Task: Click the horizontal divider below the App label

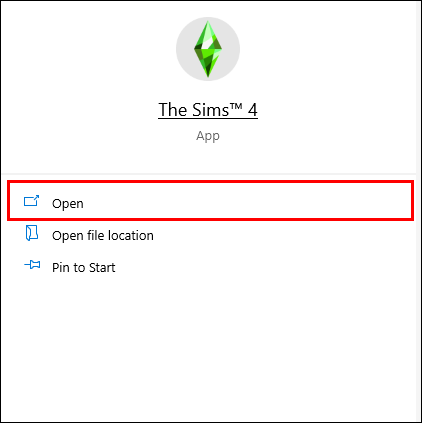Action: point(209,174)
